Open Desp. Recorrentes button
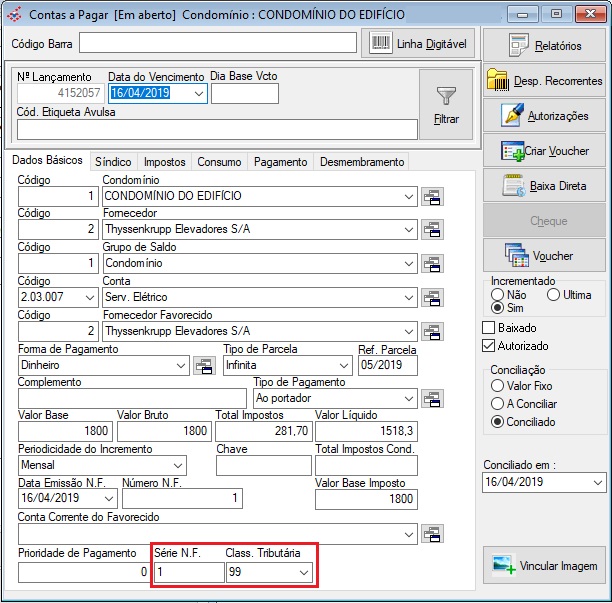The width and height of the screenshot is (612, 603). point(544,80)
